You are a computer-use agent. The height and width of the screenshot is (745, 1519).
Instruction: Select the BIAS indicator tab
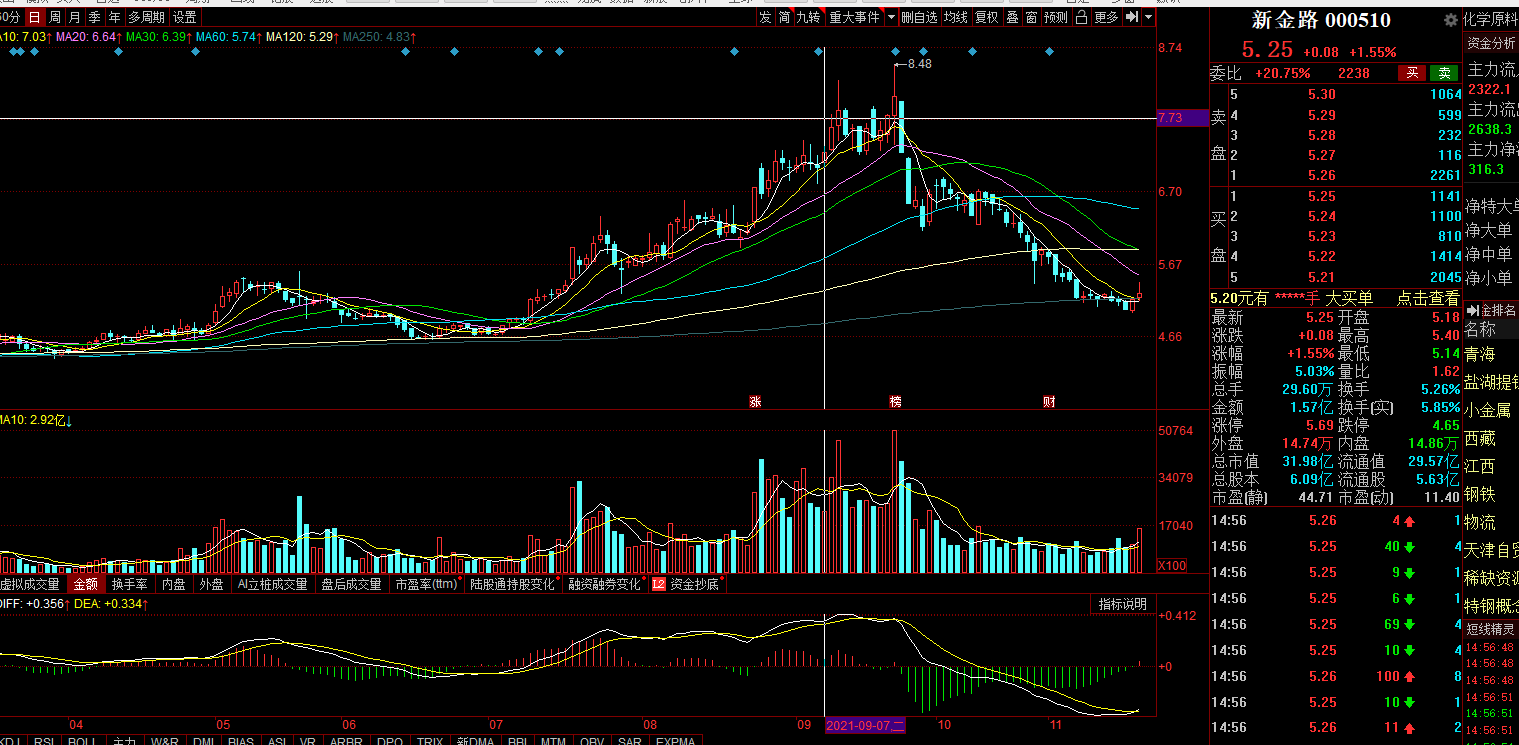point(241,741)
